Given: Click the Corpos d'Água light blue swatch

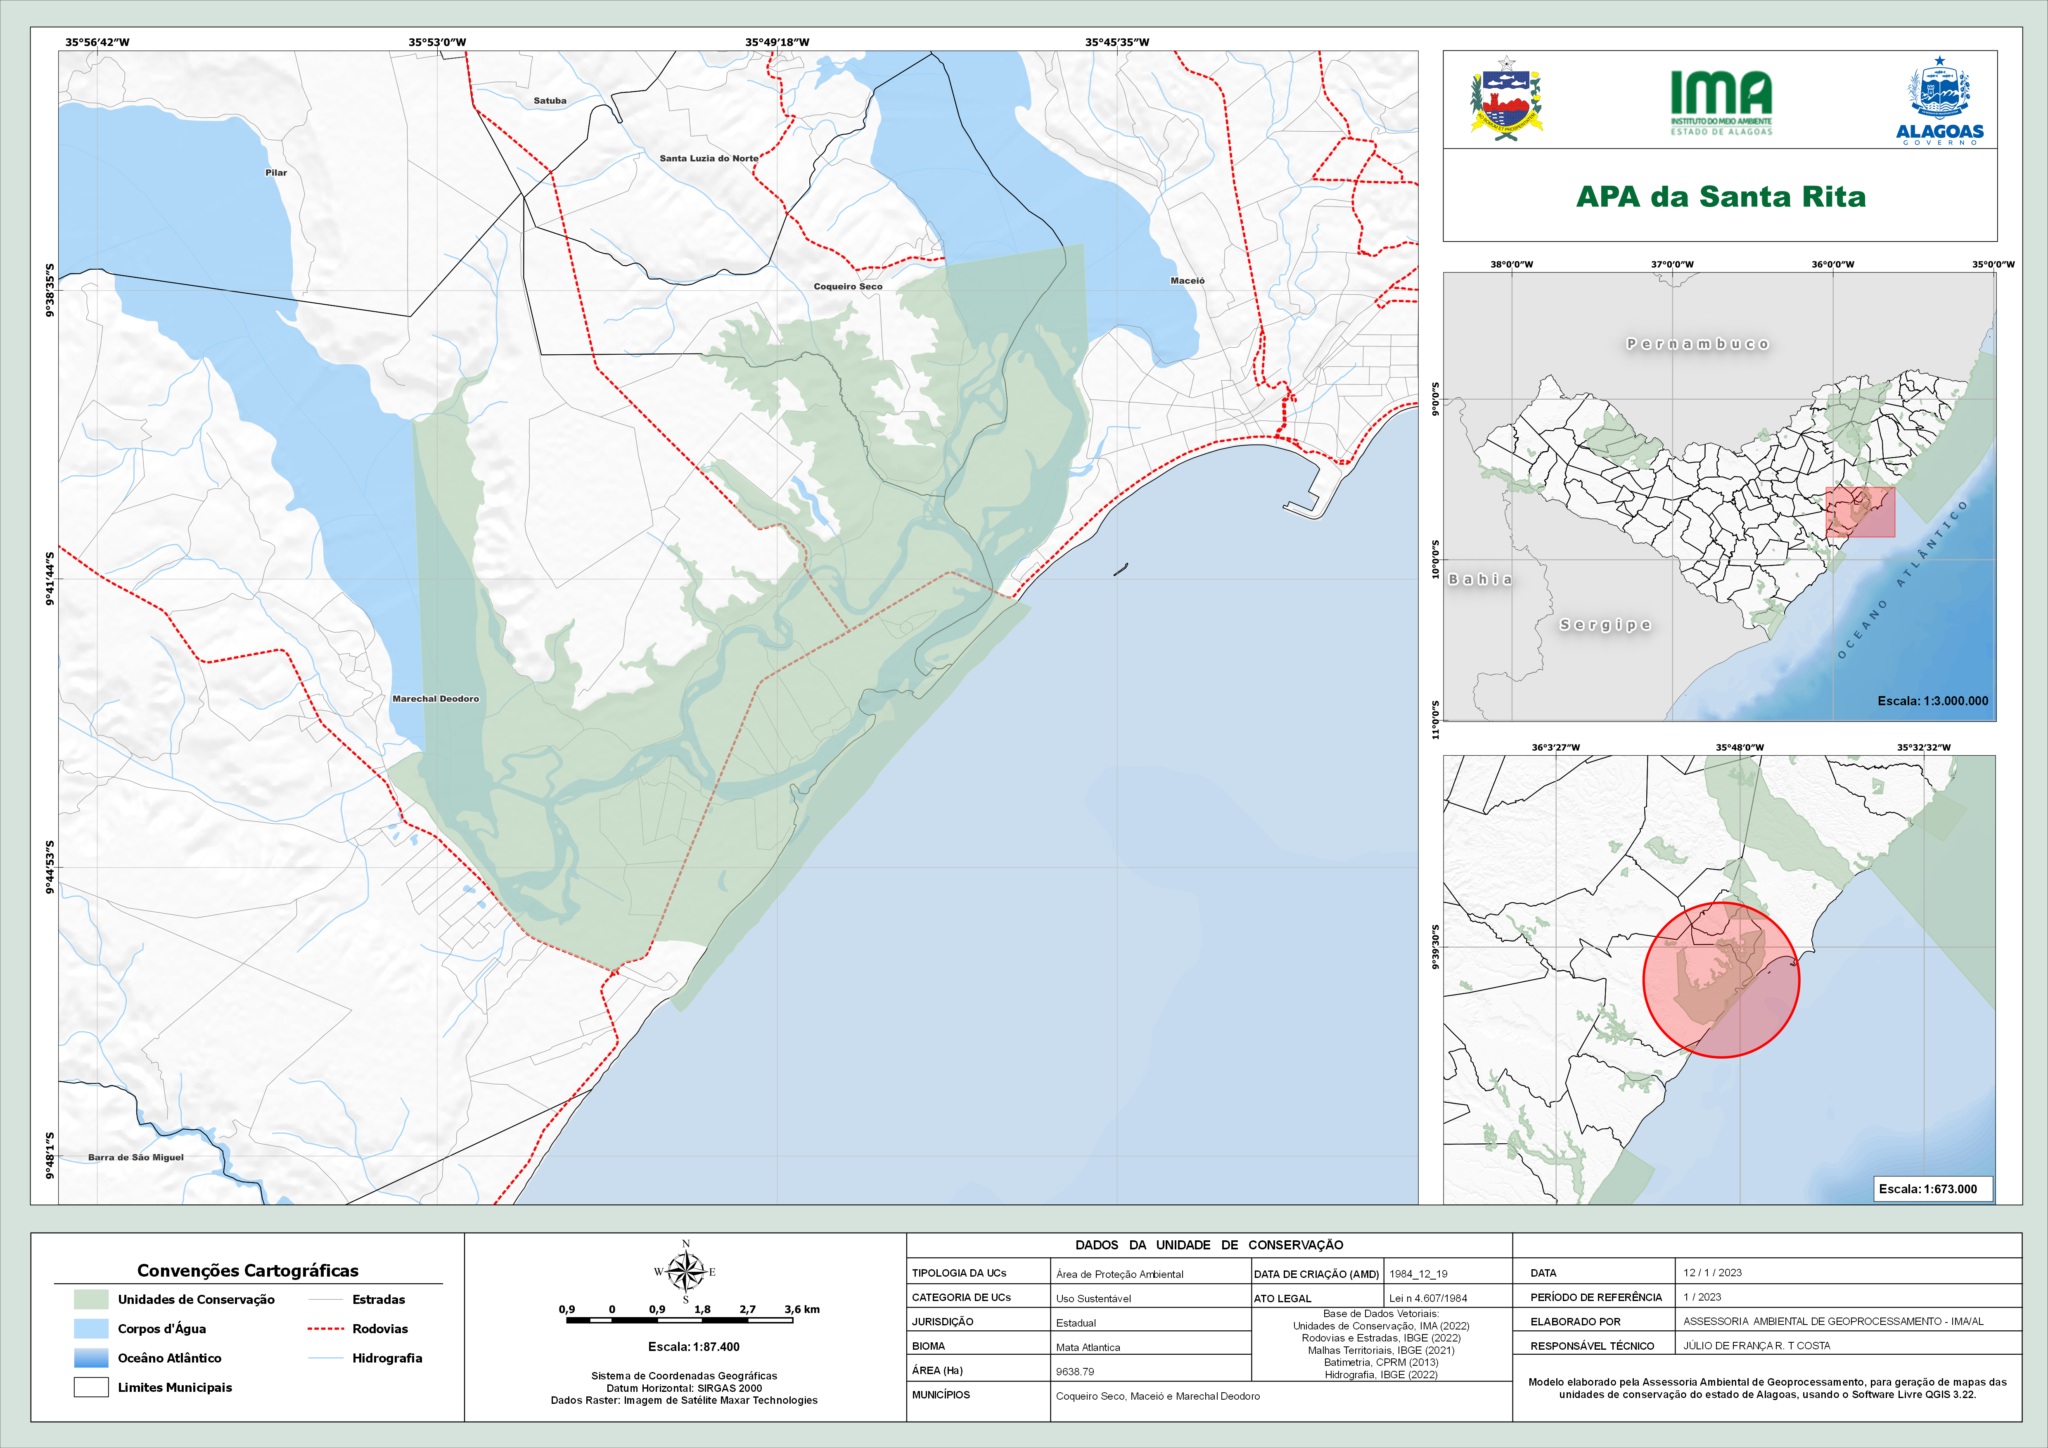Looking at the screenshot, I should tap(91, 1328).
